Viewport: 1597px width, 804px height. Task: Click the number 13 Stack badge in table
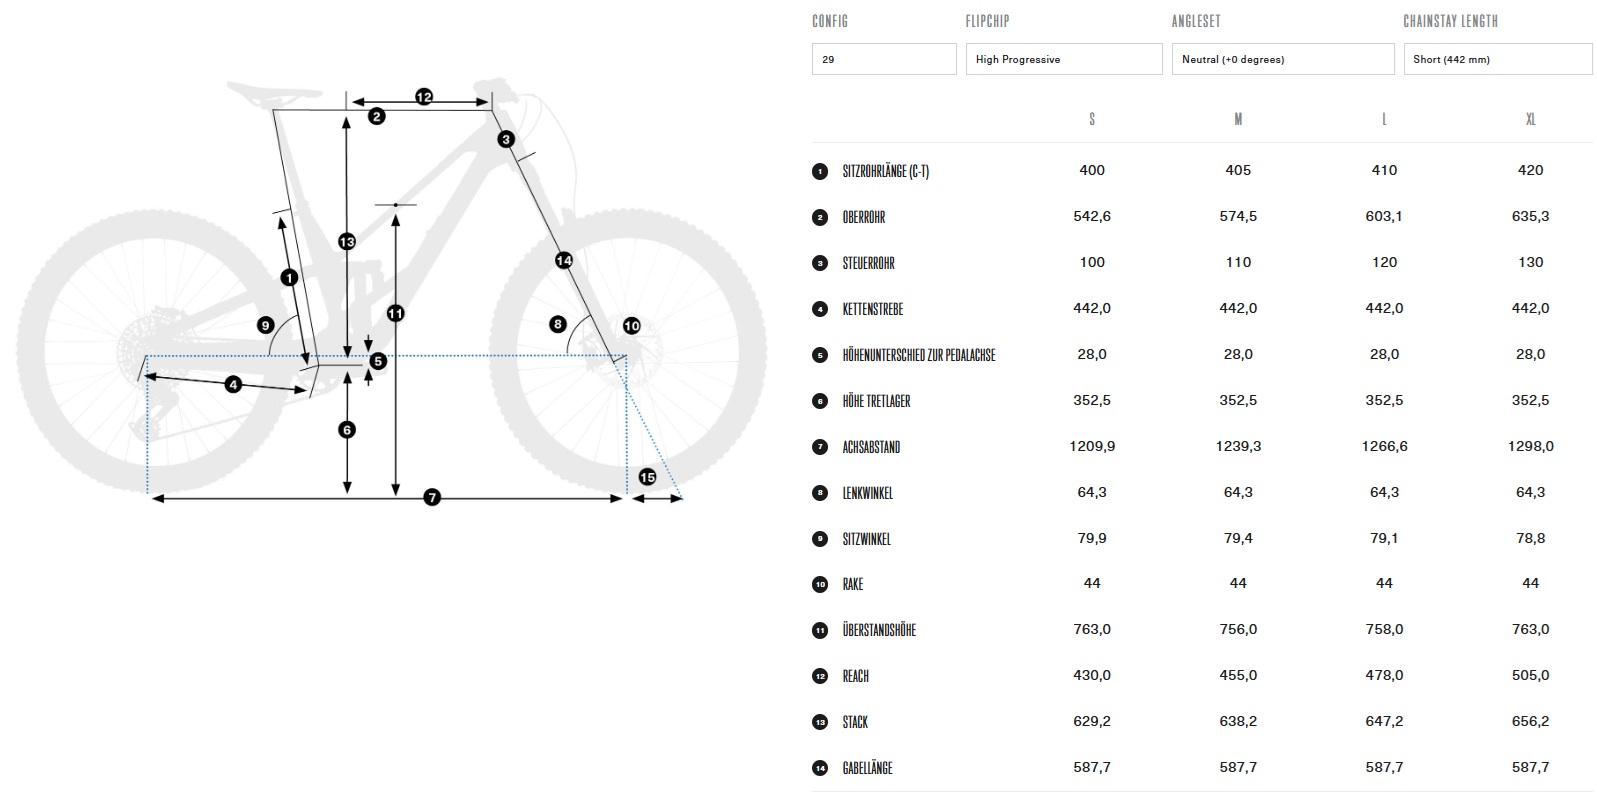pyautogui.click(x=820, y=722)
